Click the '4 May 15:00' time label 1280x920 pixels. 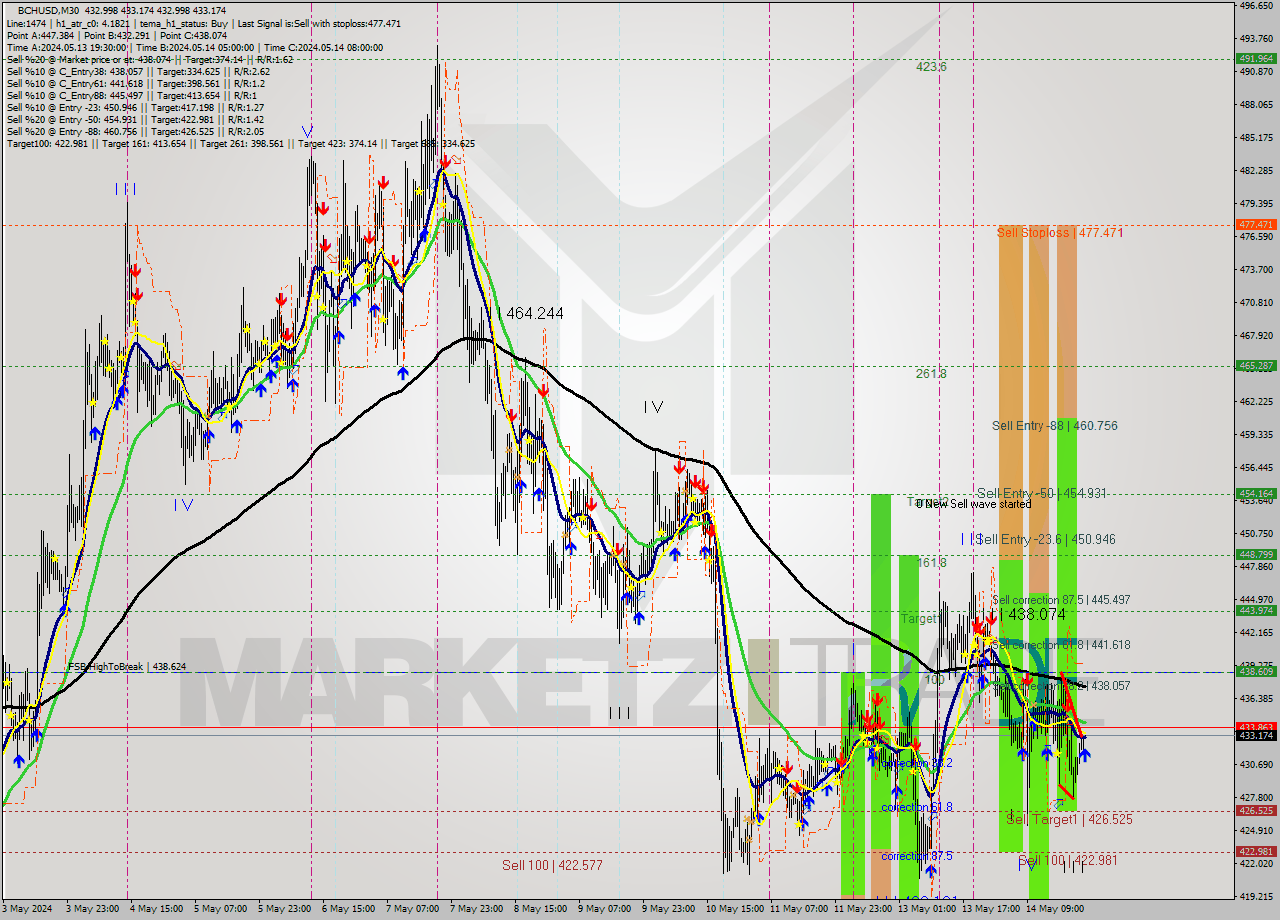(156, 909)
